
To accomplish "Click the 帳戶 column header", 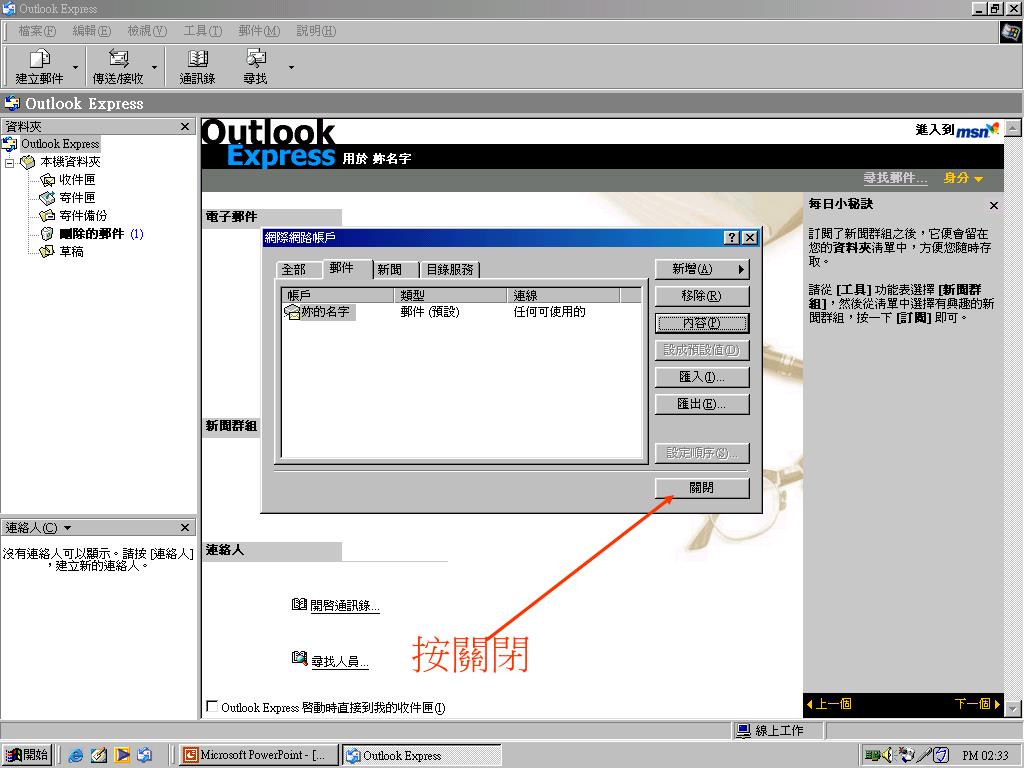I will 338,295.
